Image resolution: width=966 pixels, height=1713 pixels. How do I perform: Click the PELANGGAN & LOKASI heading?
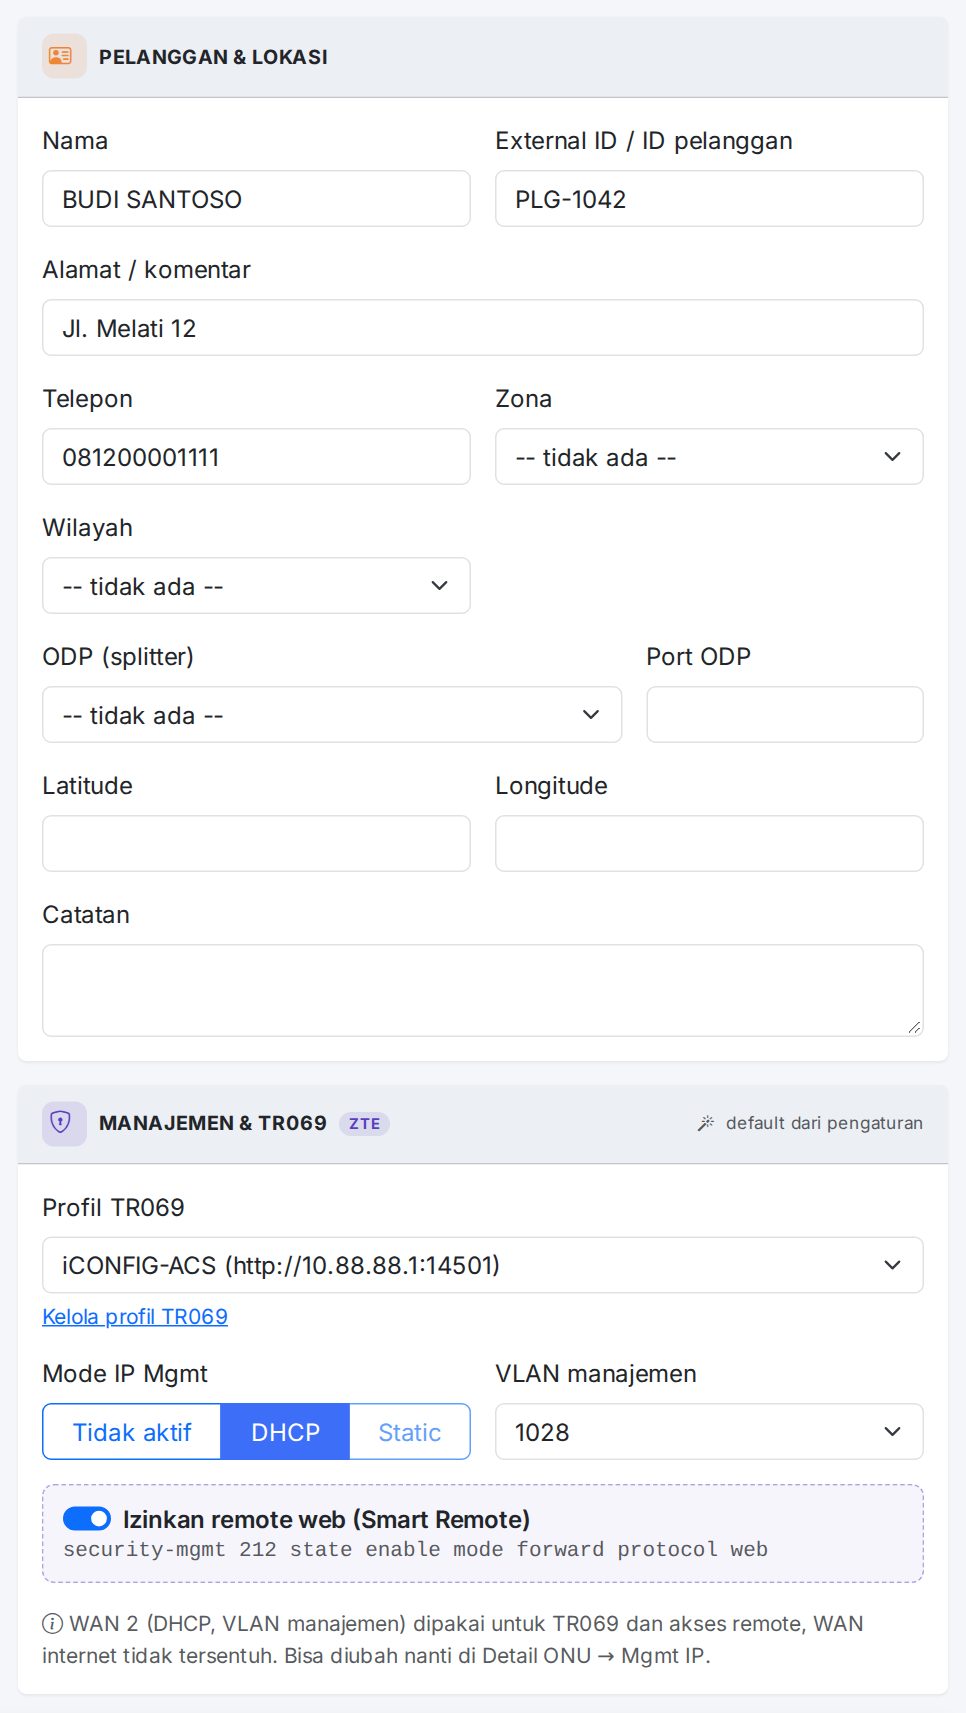[213, 57]
